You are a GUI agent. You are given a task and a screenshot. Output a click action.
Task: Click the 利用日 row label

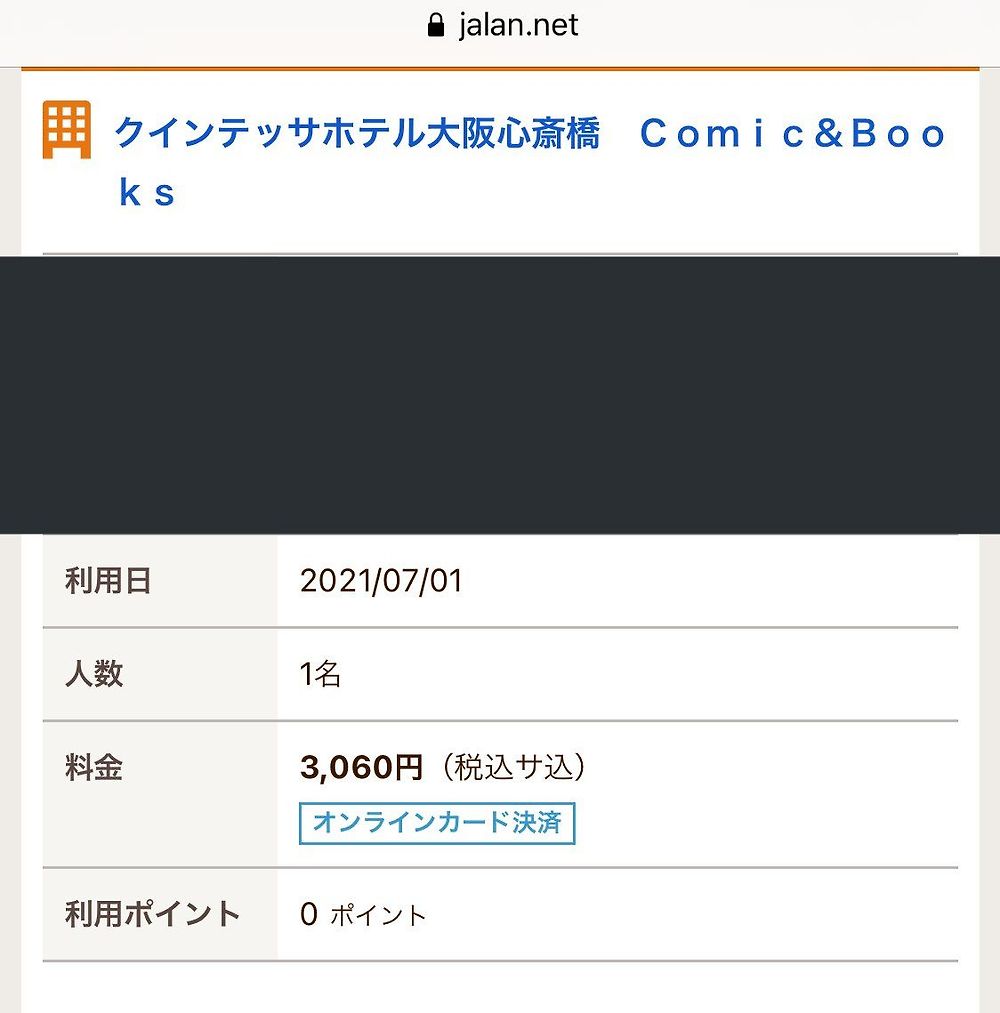point(108,580)
